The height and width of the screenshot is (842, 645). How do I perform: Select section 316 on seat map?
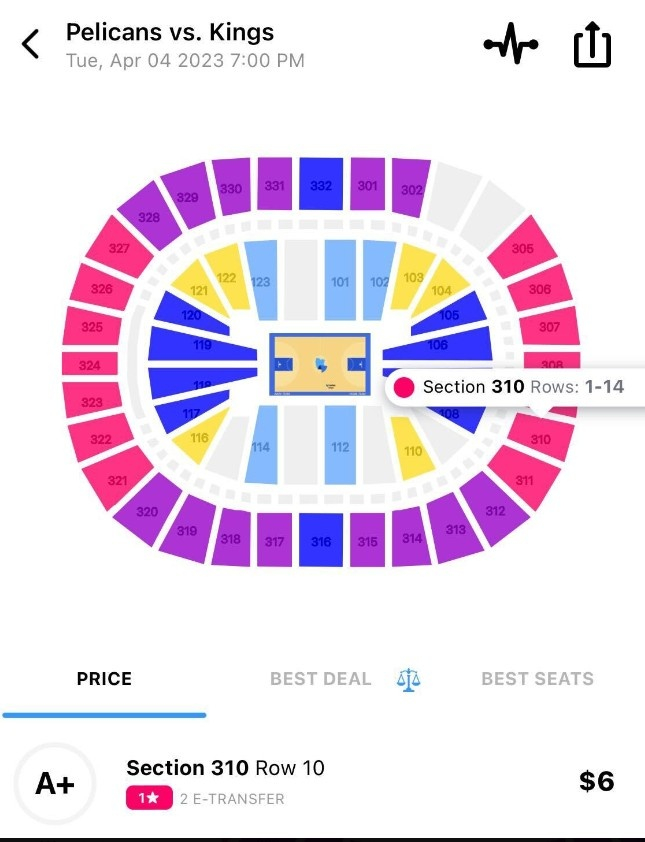pos(321,541)
